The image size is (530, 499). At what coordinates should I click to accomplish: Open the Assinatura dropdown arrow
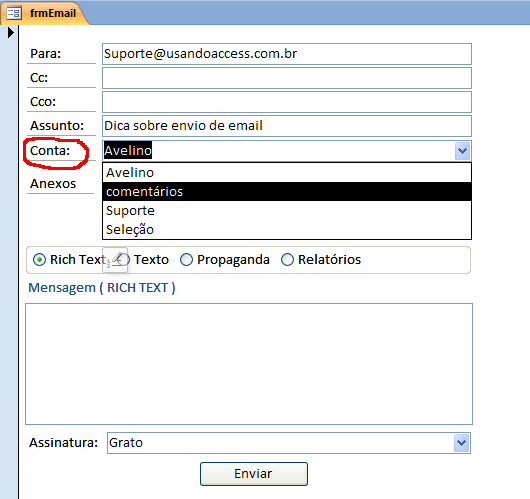(461, 443)
